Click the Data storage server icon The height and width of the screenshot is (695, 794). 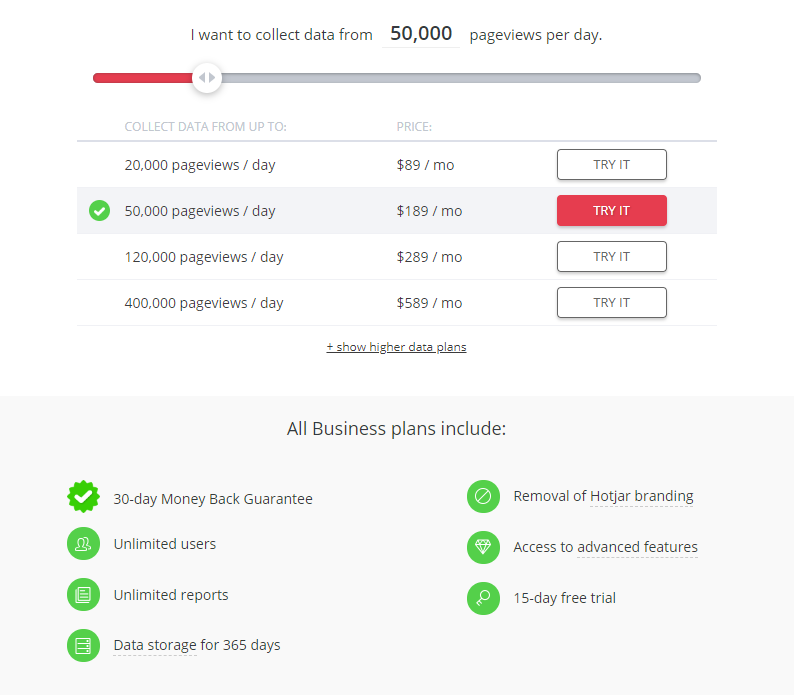coord(84,645)
